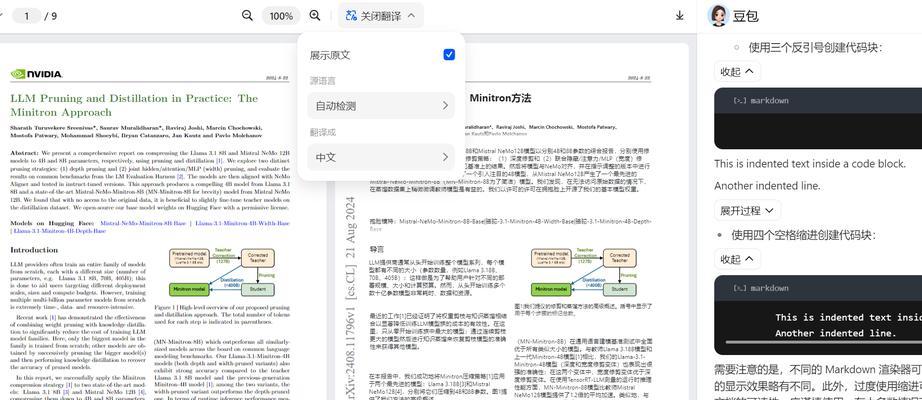
Task: Click the 翻译成 label
Action: [x=323, y=132]
